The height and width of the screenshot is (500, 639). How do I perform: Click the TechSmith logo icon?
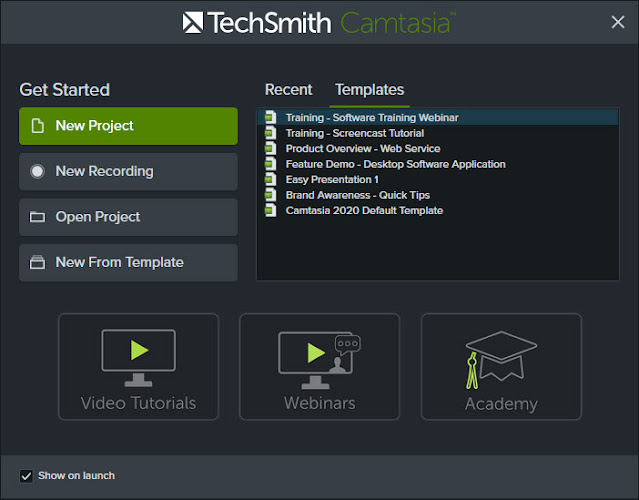[x=192, y=22]
